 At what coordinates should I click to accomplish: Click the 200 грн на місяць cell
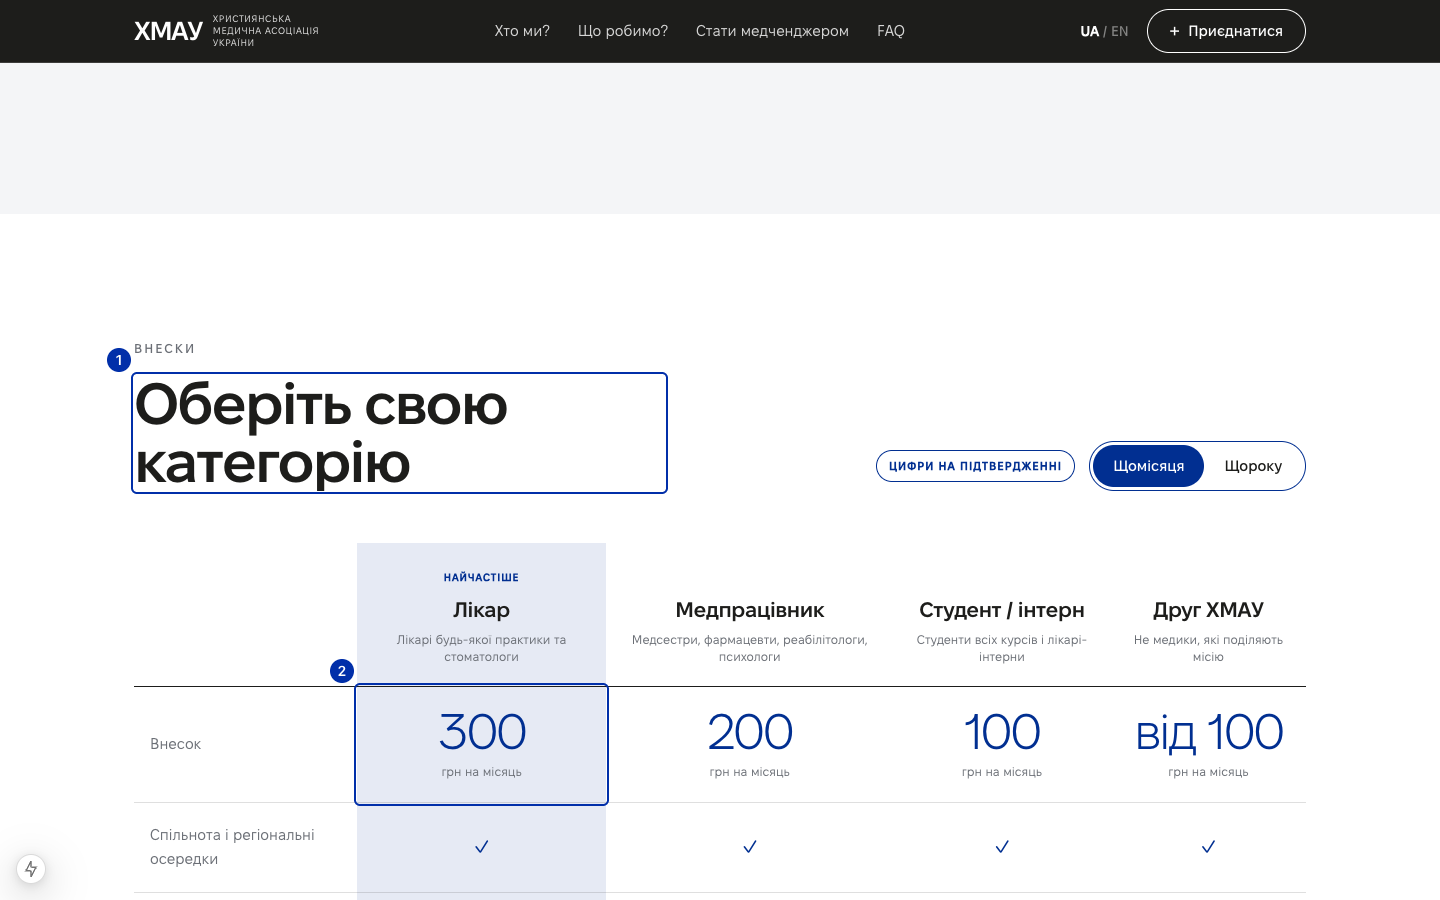[x=750, y=744]
